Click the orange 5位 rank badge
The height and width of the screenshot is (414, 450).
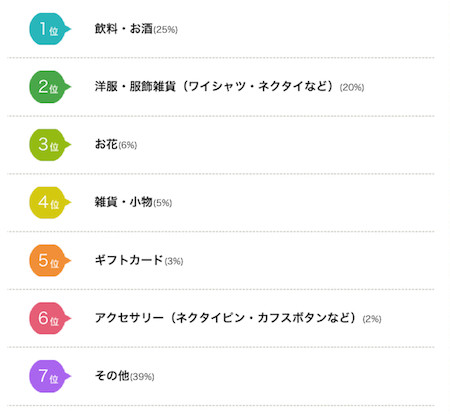click(x=50, y=260)
